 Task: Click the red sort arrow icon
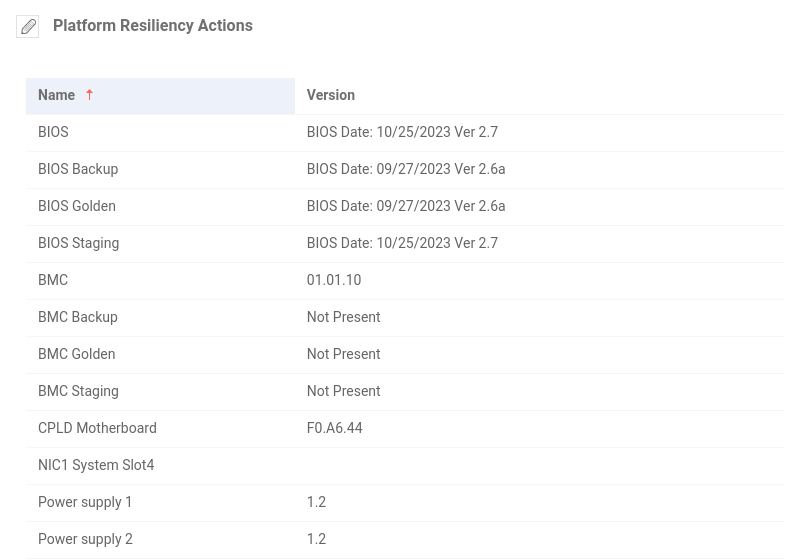click(x=89, y=95)
